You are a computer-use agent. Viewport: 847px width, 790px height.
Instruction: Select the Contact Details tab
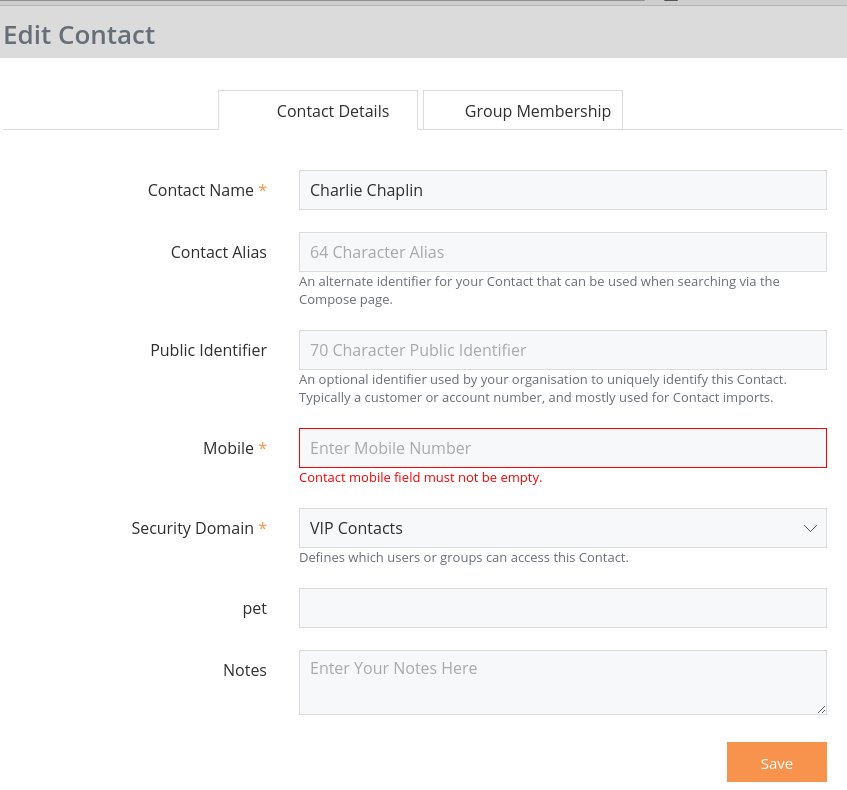pyautogui.click(x=318, y=110)
